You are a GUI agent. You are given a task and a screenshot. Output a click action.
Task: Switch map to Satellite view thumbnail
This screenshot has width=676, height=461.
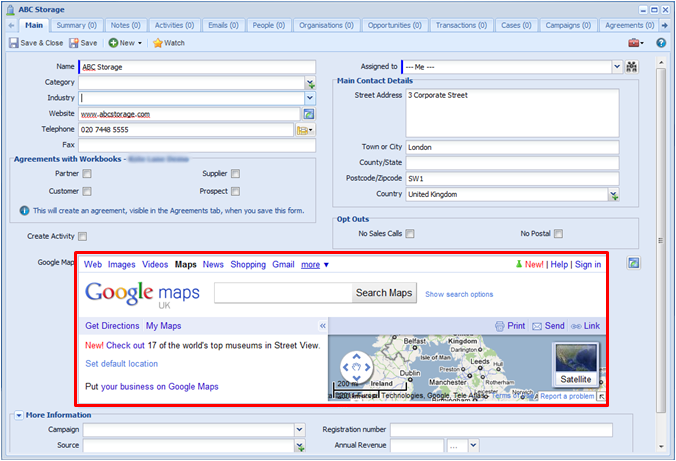click(576, 364)
